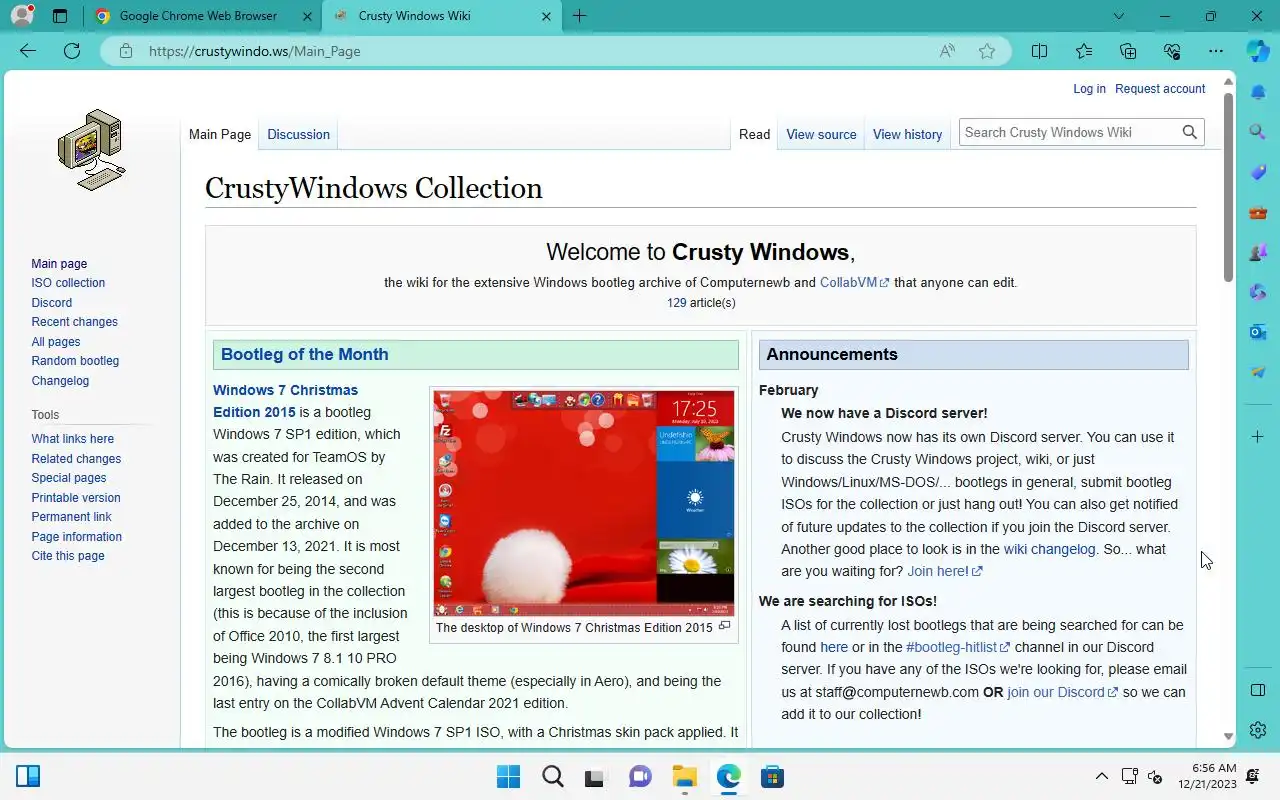
Task: Click the 129 article count link
Action: click(x=676, y=303)
